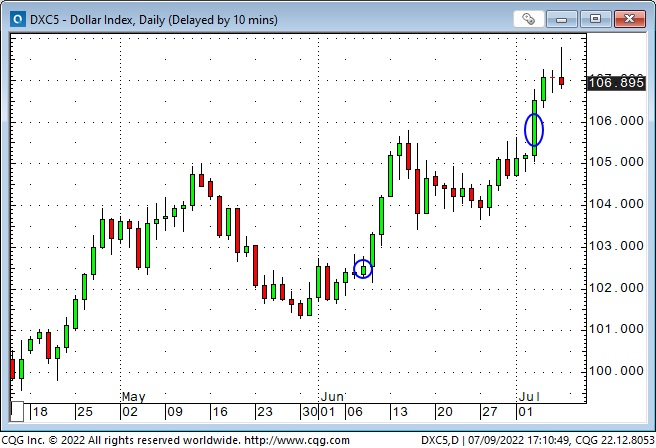Minimize the Dollar Index chart window
656x448 pixels.
pos(561,19)
